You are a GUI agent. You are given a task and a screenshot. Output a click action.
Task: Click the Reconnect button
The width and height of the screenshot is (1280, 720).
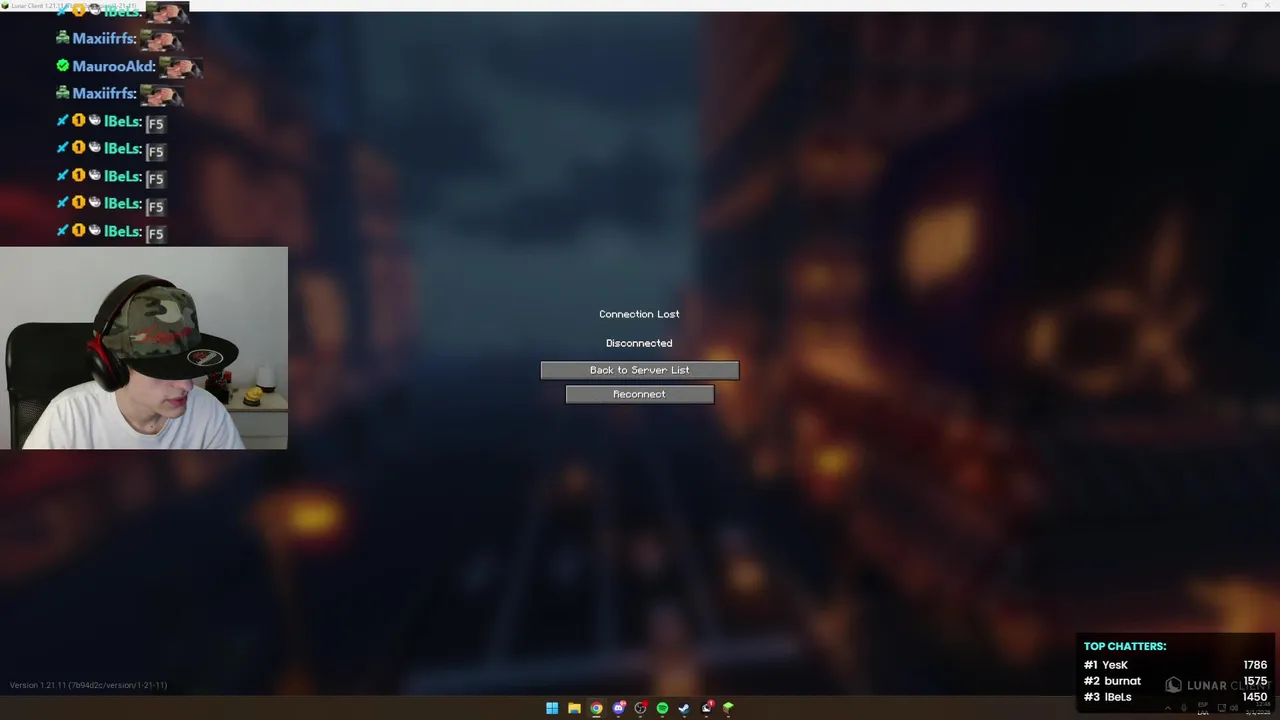[640, 394]
